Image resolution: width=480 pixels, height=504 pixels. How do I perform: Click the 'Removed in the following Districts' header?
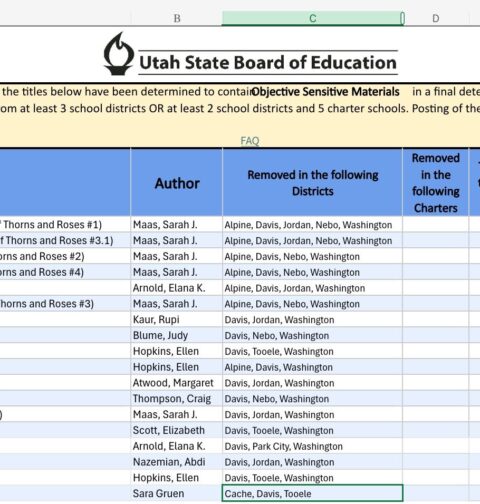coord(312,183)
